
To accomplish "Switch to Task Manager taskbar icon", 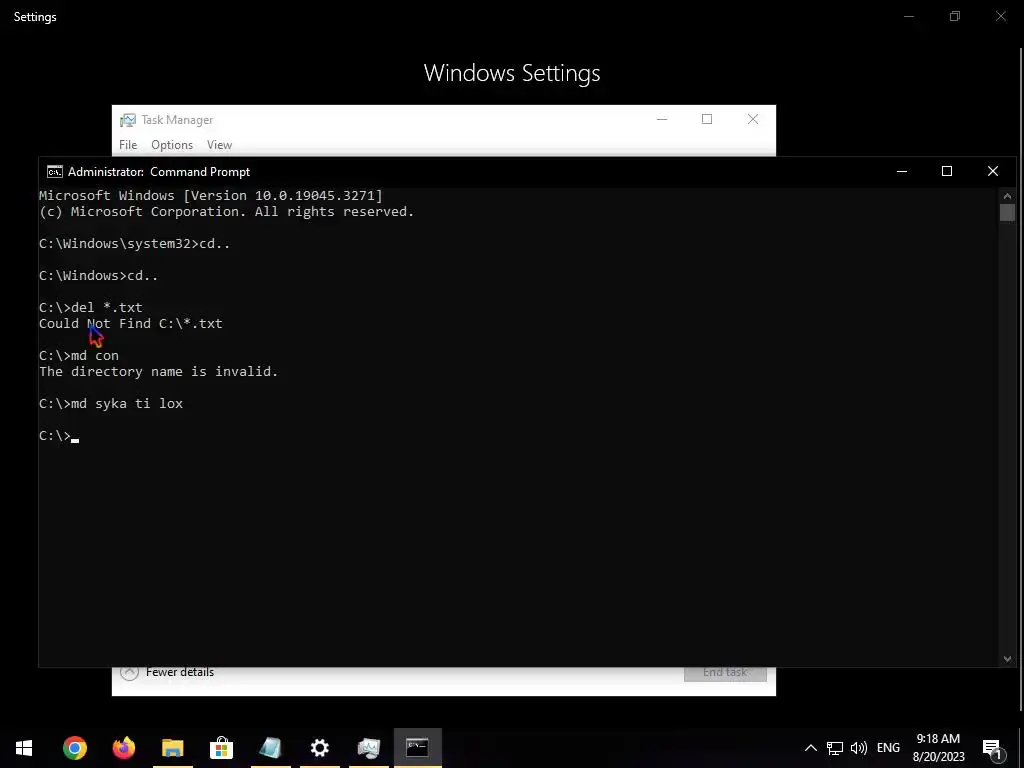I will [368, 747].
